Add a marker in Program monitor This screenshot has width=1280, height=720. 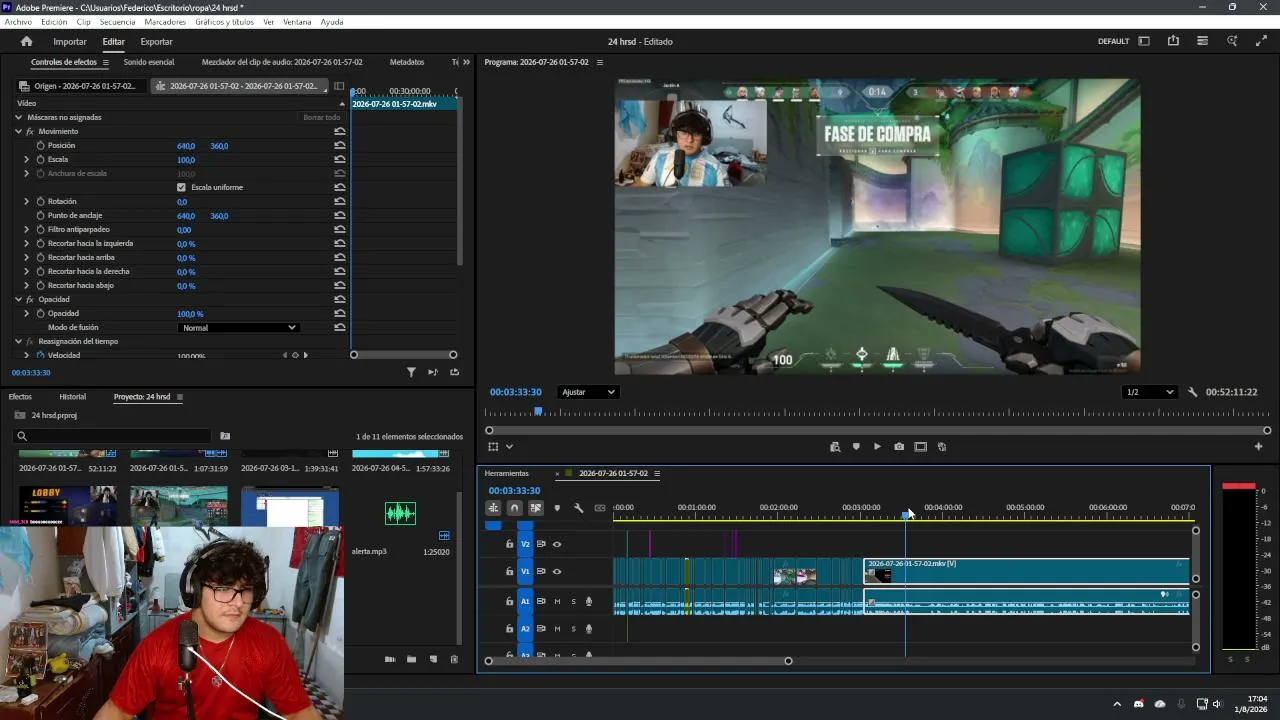pos(856,447)
